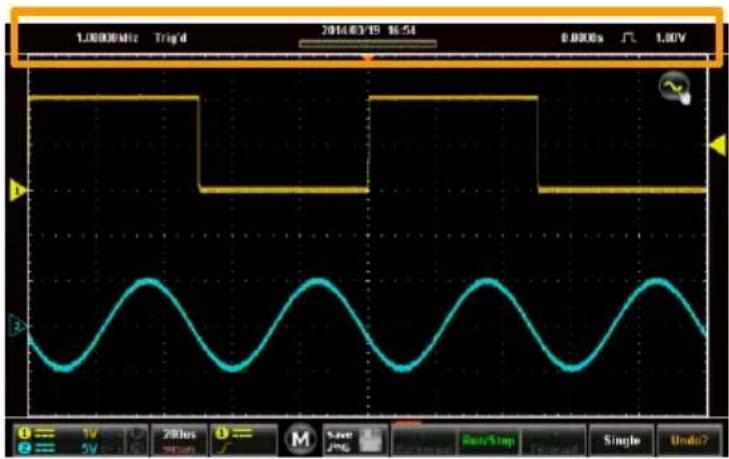Click the 1V channel 1 scale value
729x459 pixels.
pos(91,433)
